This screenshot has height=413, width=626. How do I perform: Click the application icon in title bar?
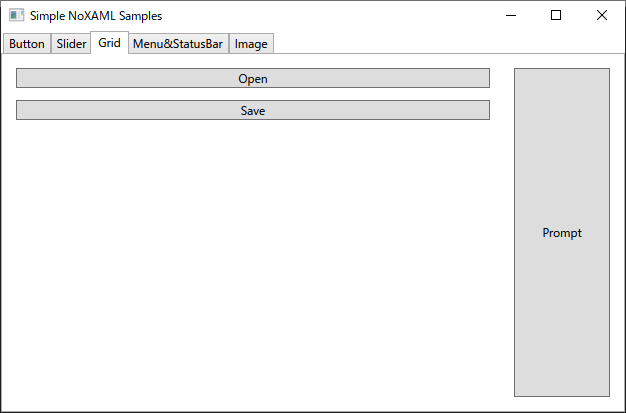point(16,16)
